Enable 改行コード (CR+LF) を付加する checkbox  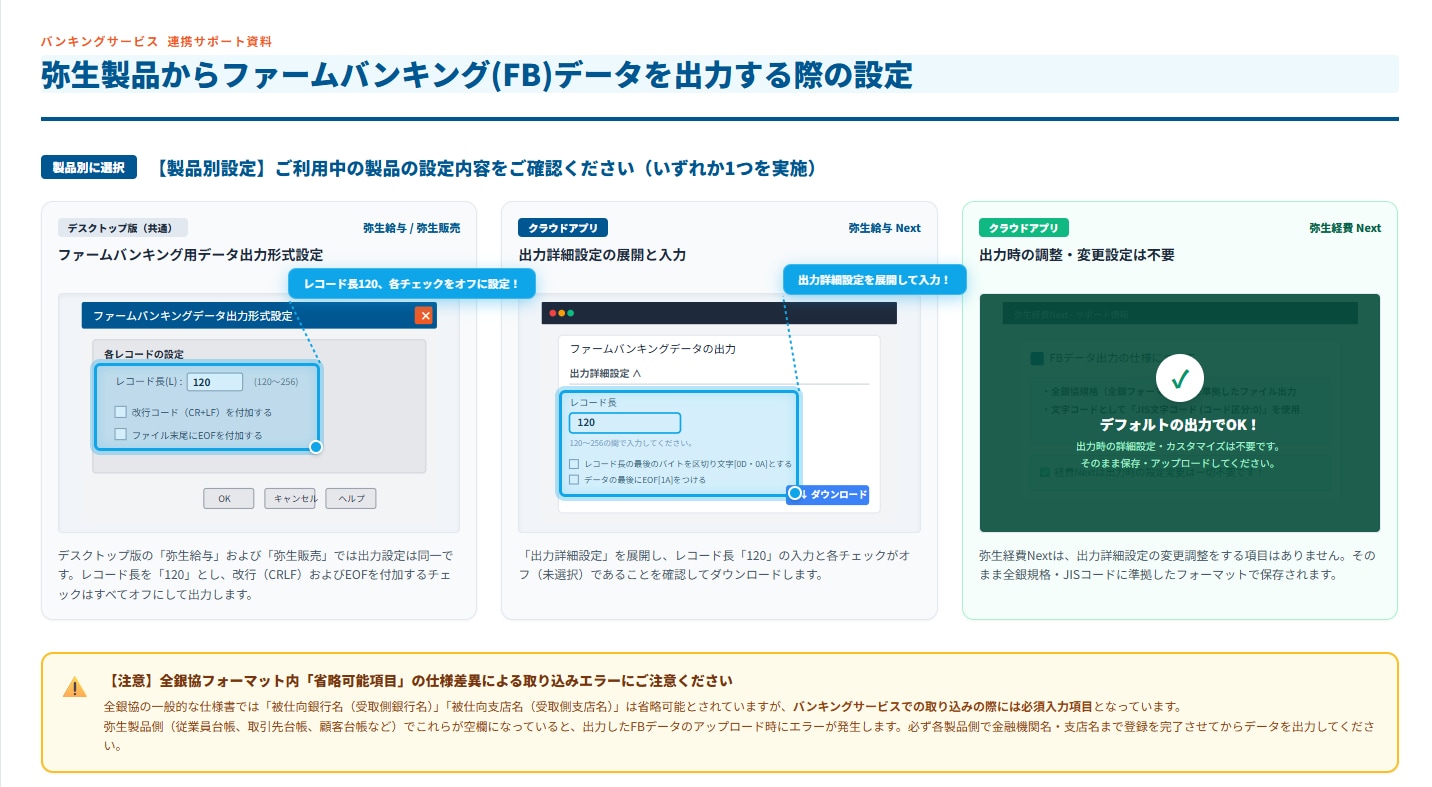120,411
